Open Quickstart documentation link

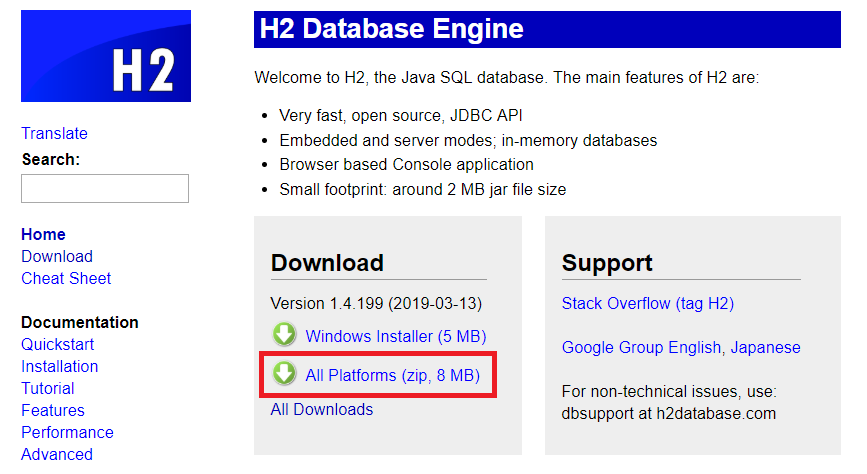pos(58,344)
